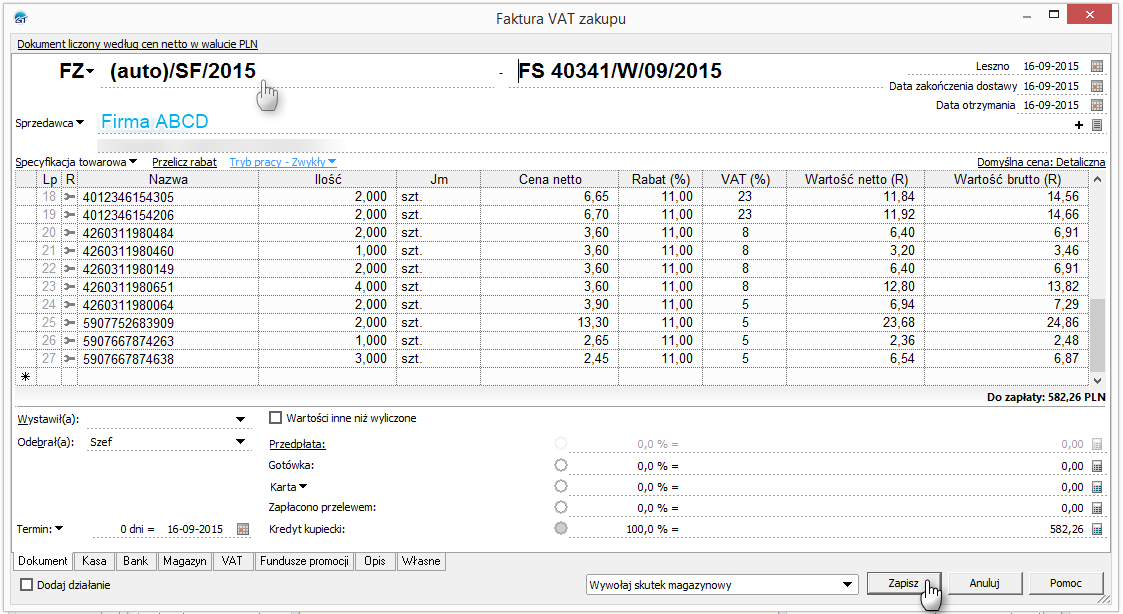The height and width of the screenshot is (614, 1123).
Task: Click the new row asterisk marker
Action: (26, 376)
